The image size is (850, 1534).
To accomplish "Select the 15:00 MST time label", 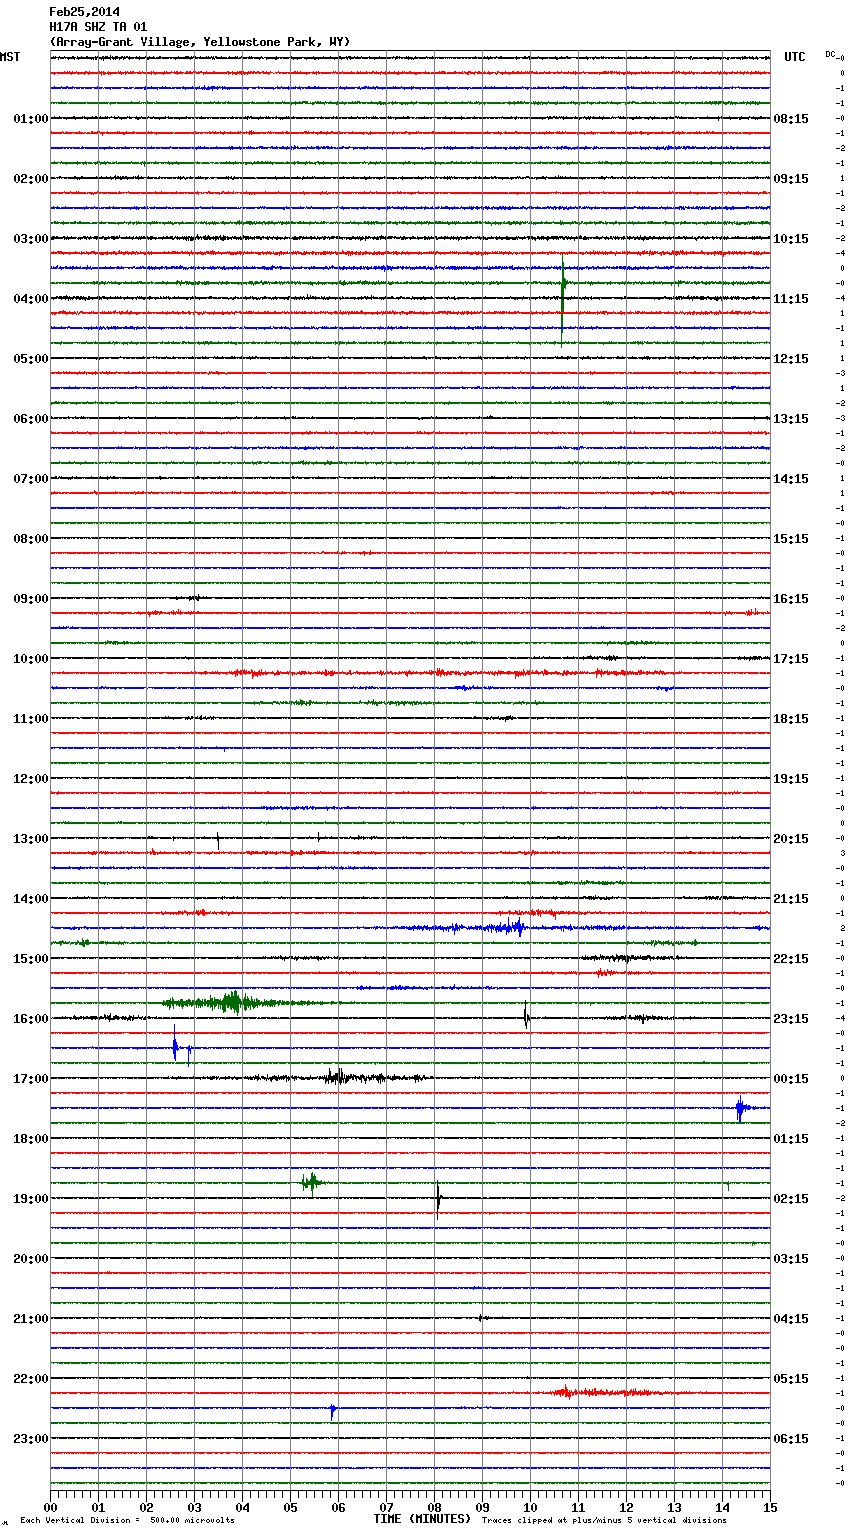I will 31,959.
